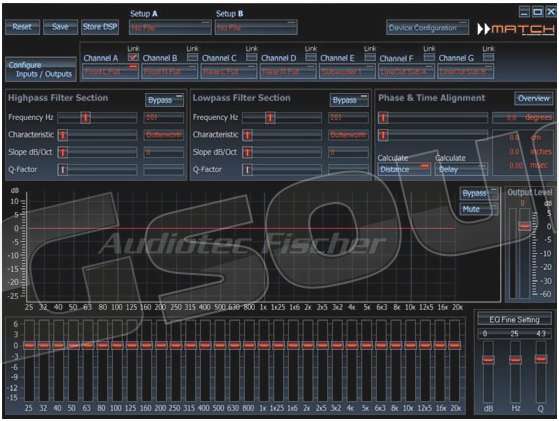Click the Reset button
This screenshot has width=559, height=421.
click(22, 27)
